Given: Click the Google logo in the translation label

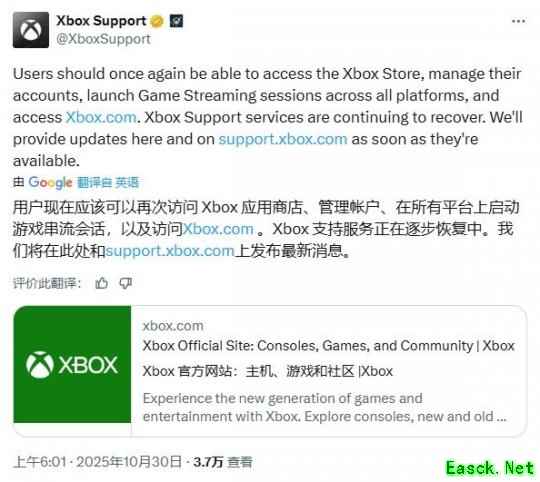Looking at the screenshot, I should (50, 183).
